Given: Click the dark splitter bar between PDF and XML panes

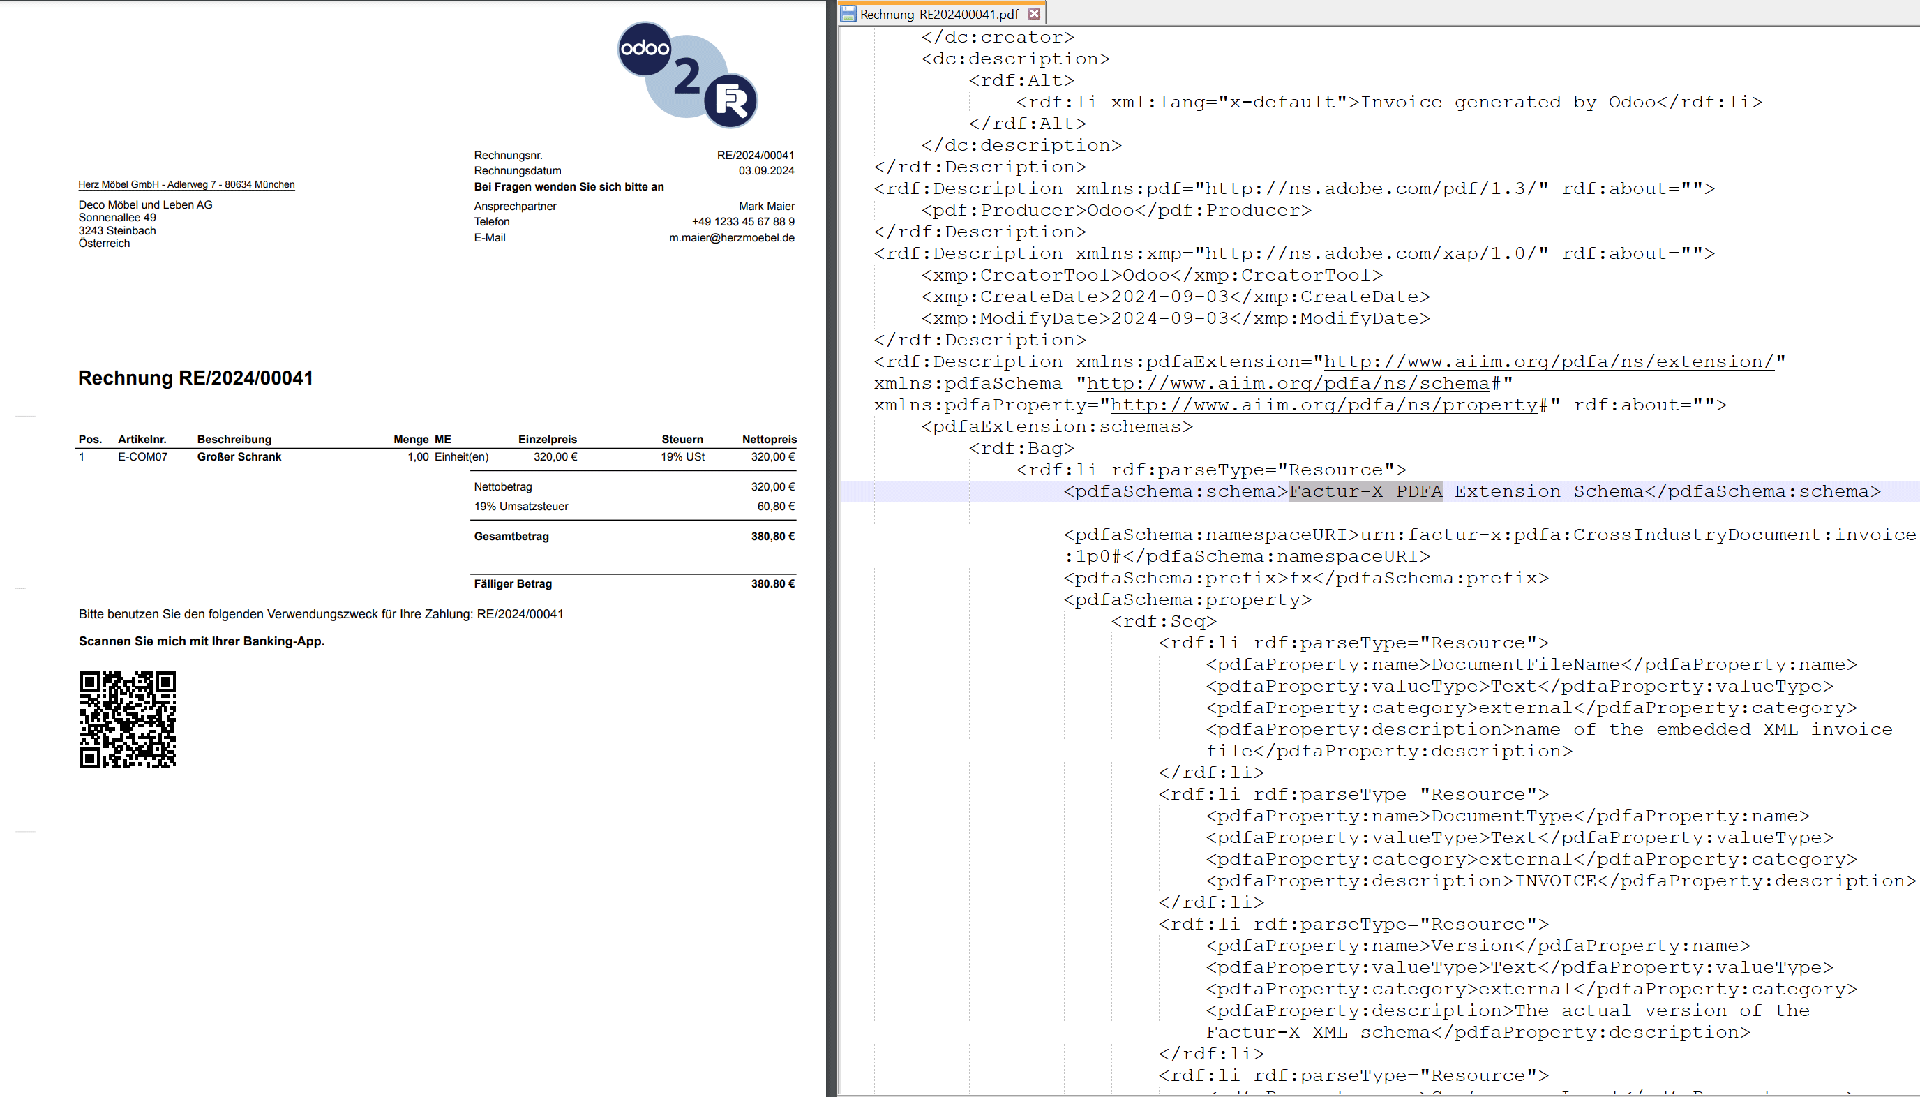Looking at the screenshot, I should pyautogui.click(x=832, y=548).
